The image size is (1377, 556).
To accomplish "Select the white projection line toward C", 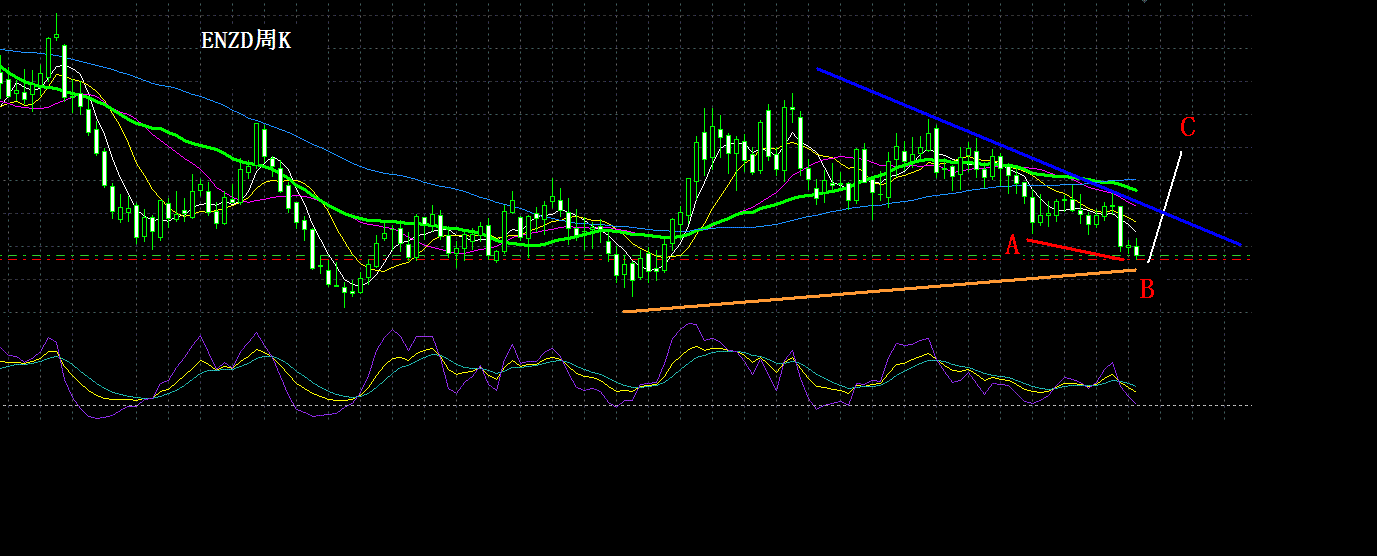I will [1165, 207].
